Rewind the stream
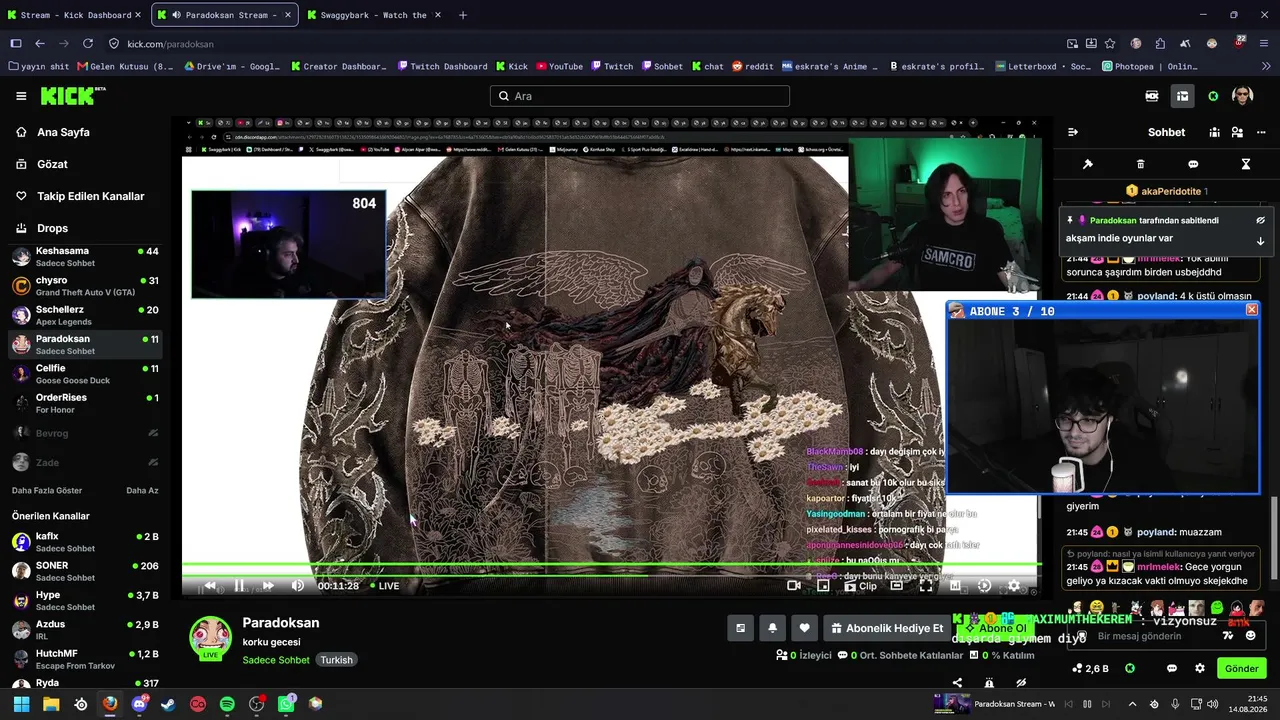Viewport: 1280px width, 720px height. tap(210, 586)
